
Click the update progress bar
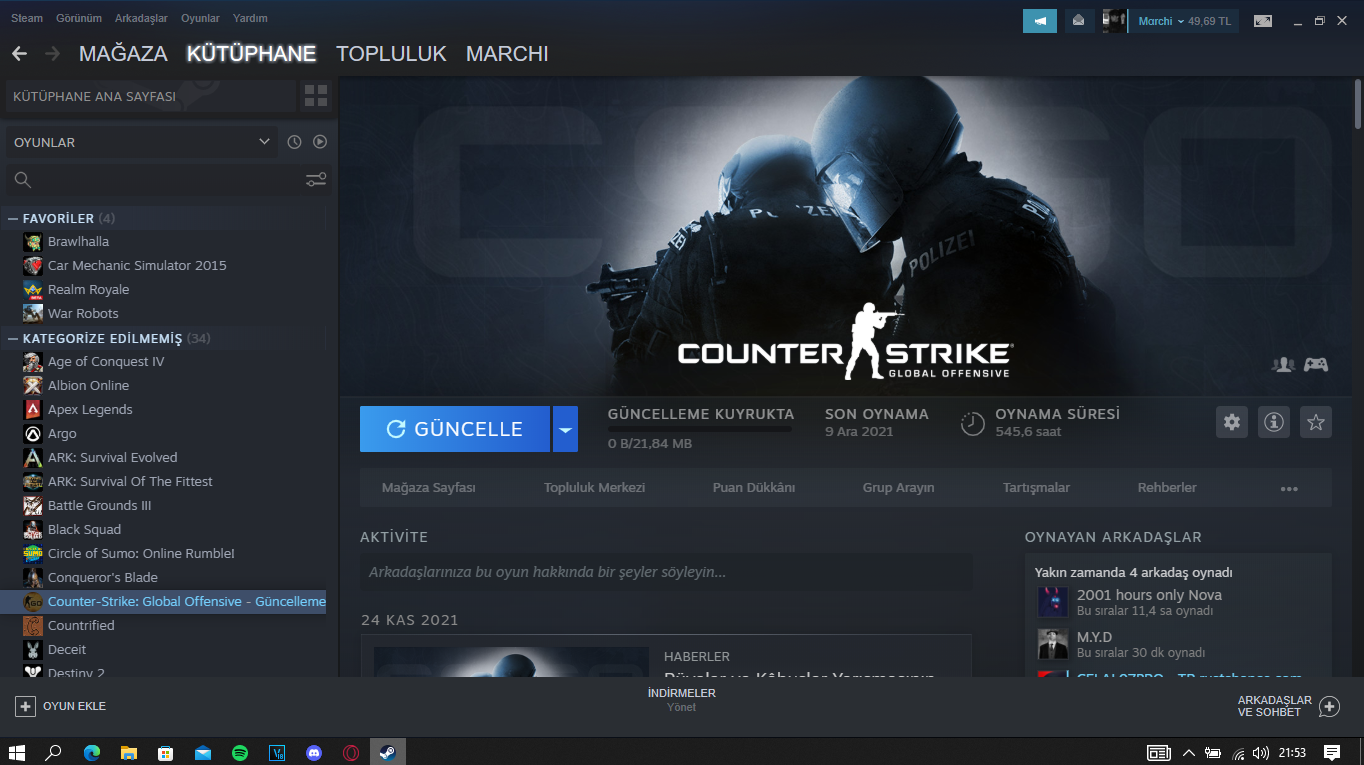(699, 428)
